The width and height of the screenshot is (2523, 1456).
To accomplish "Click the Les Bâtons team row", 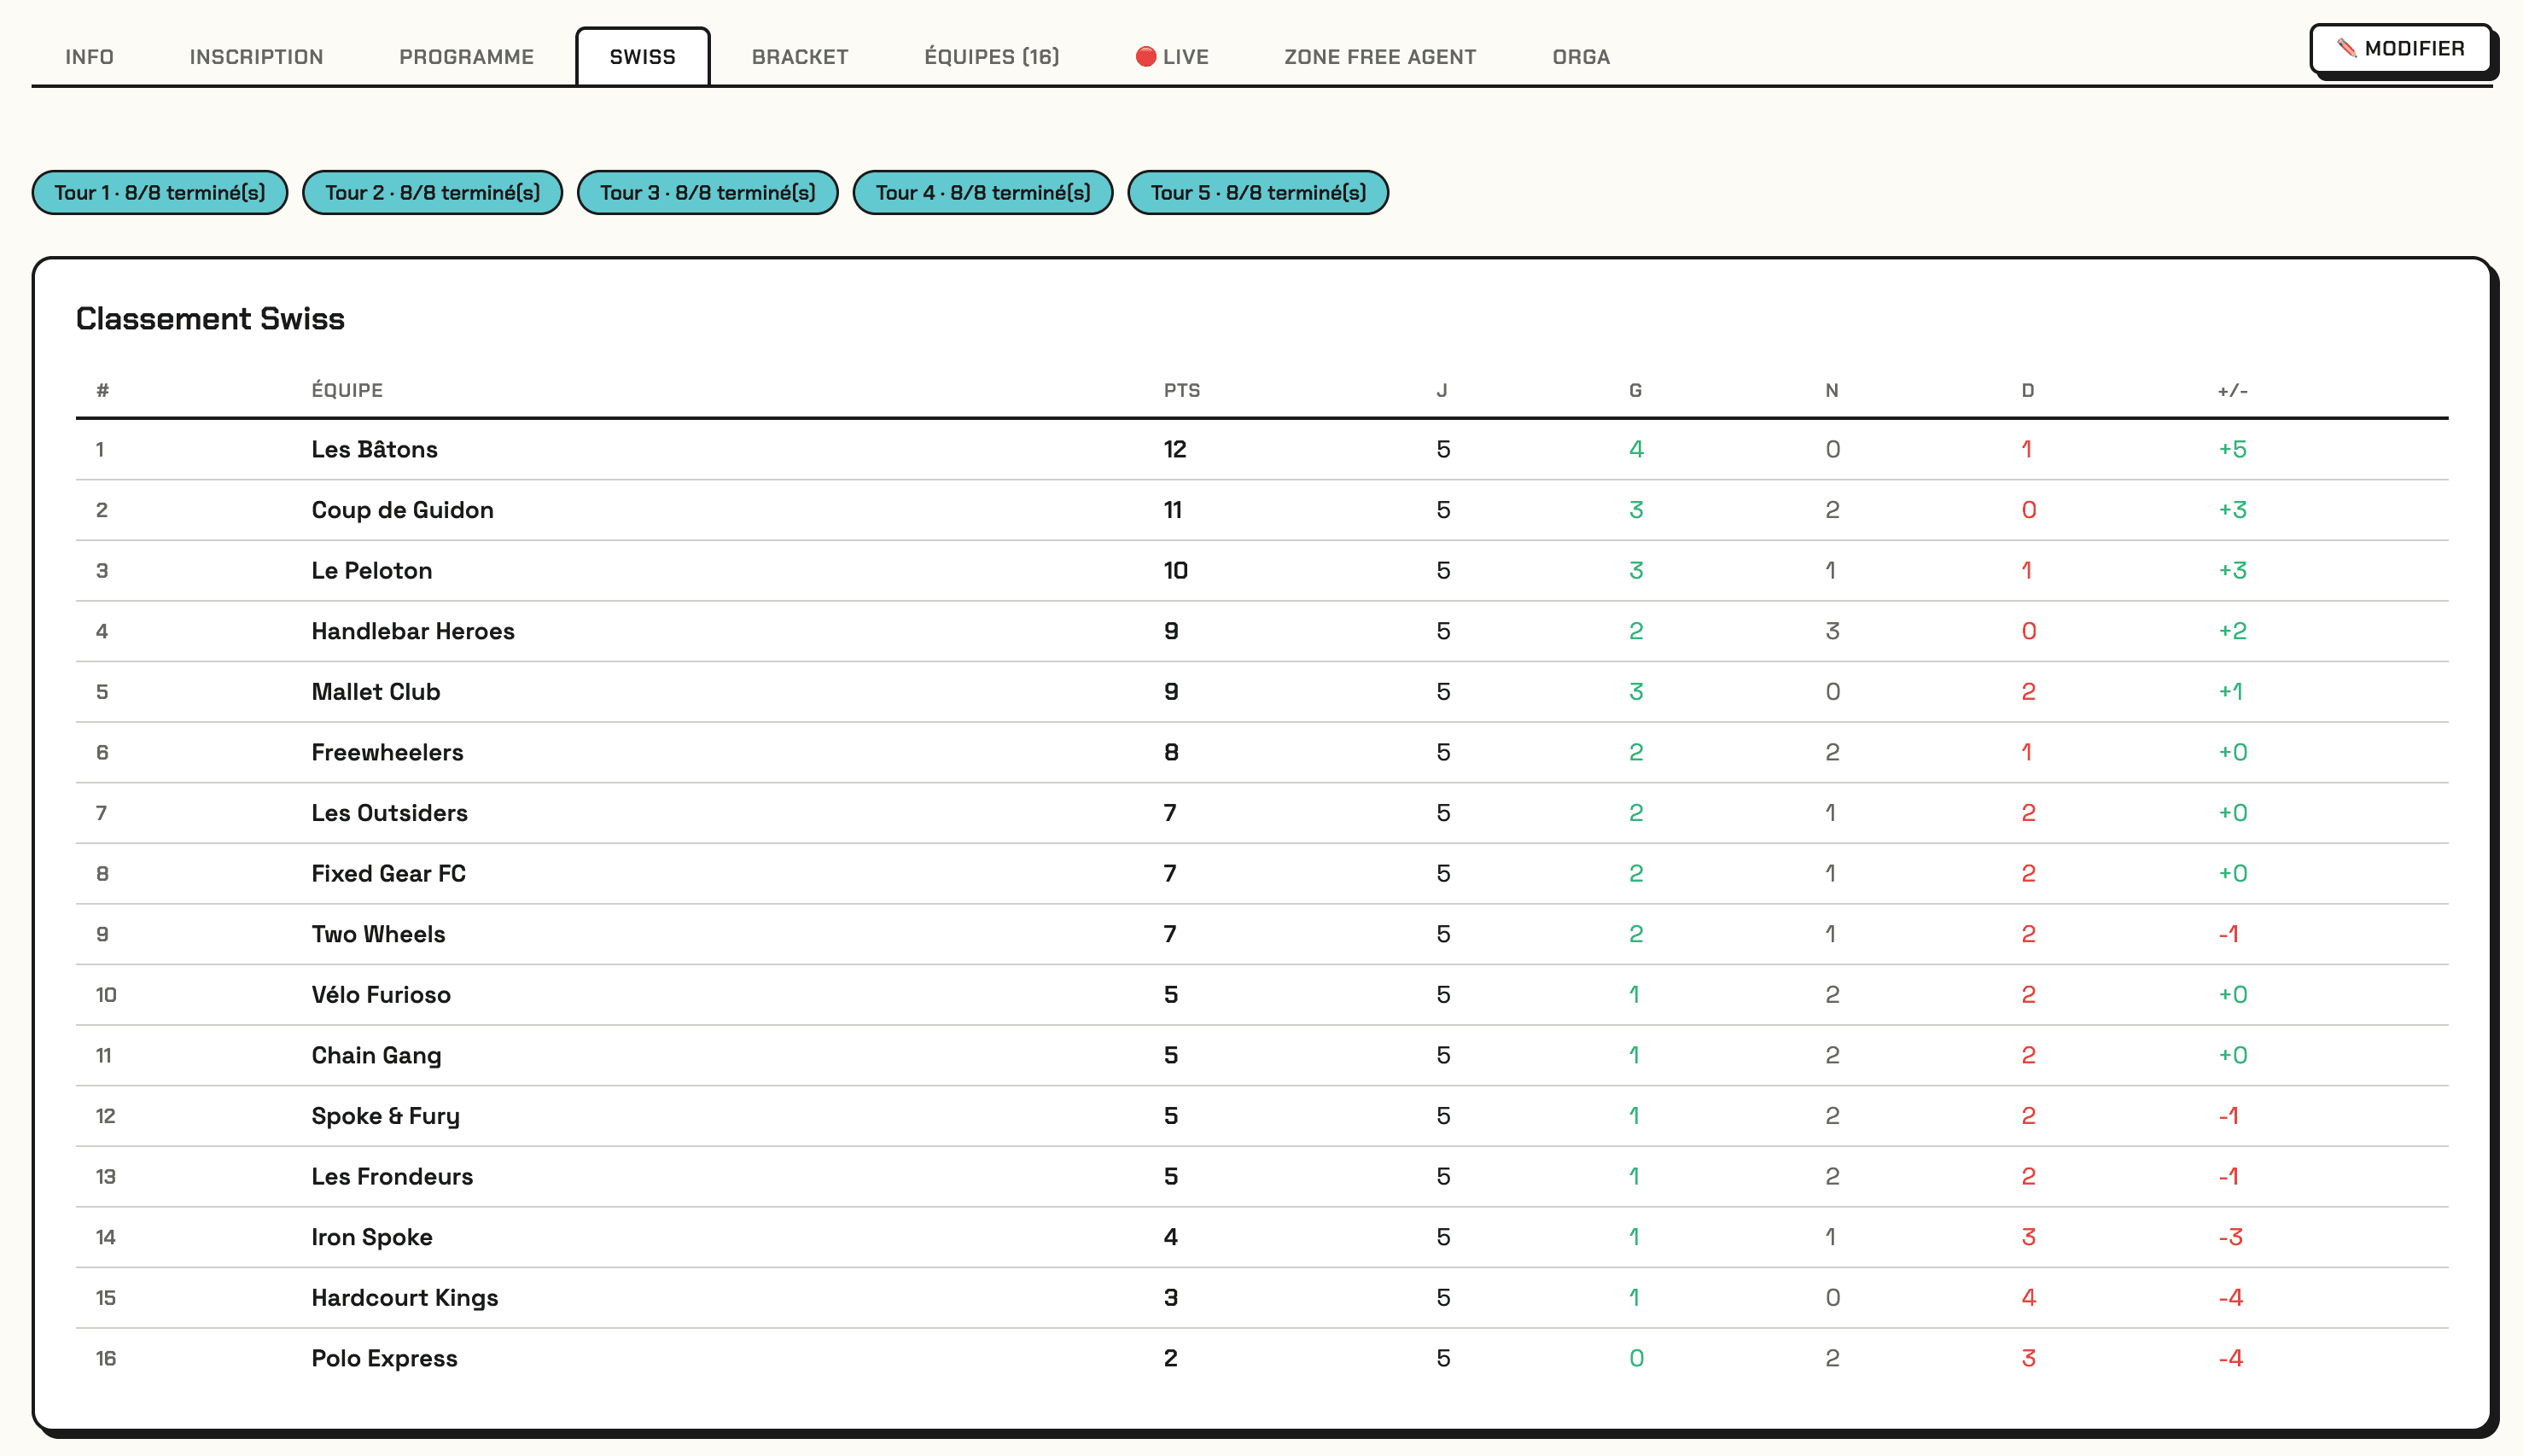I will click(x=374, y=449).
